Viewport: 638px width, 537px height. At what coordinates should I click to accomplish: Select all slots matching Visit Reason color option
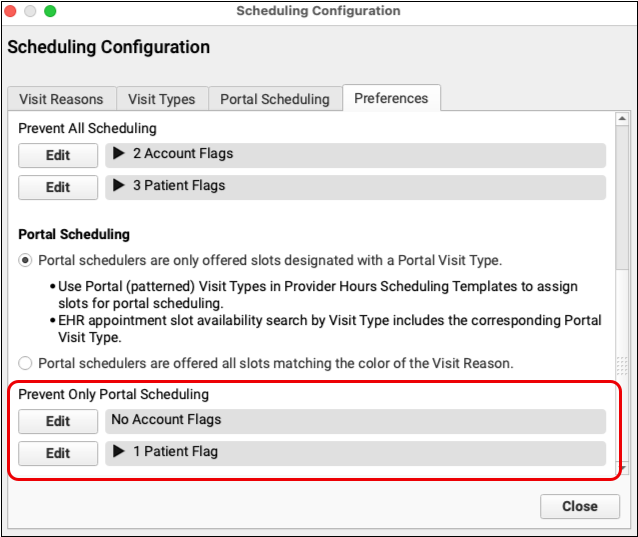tap(25, 363)
